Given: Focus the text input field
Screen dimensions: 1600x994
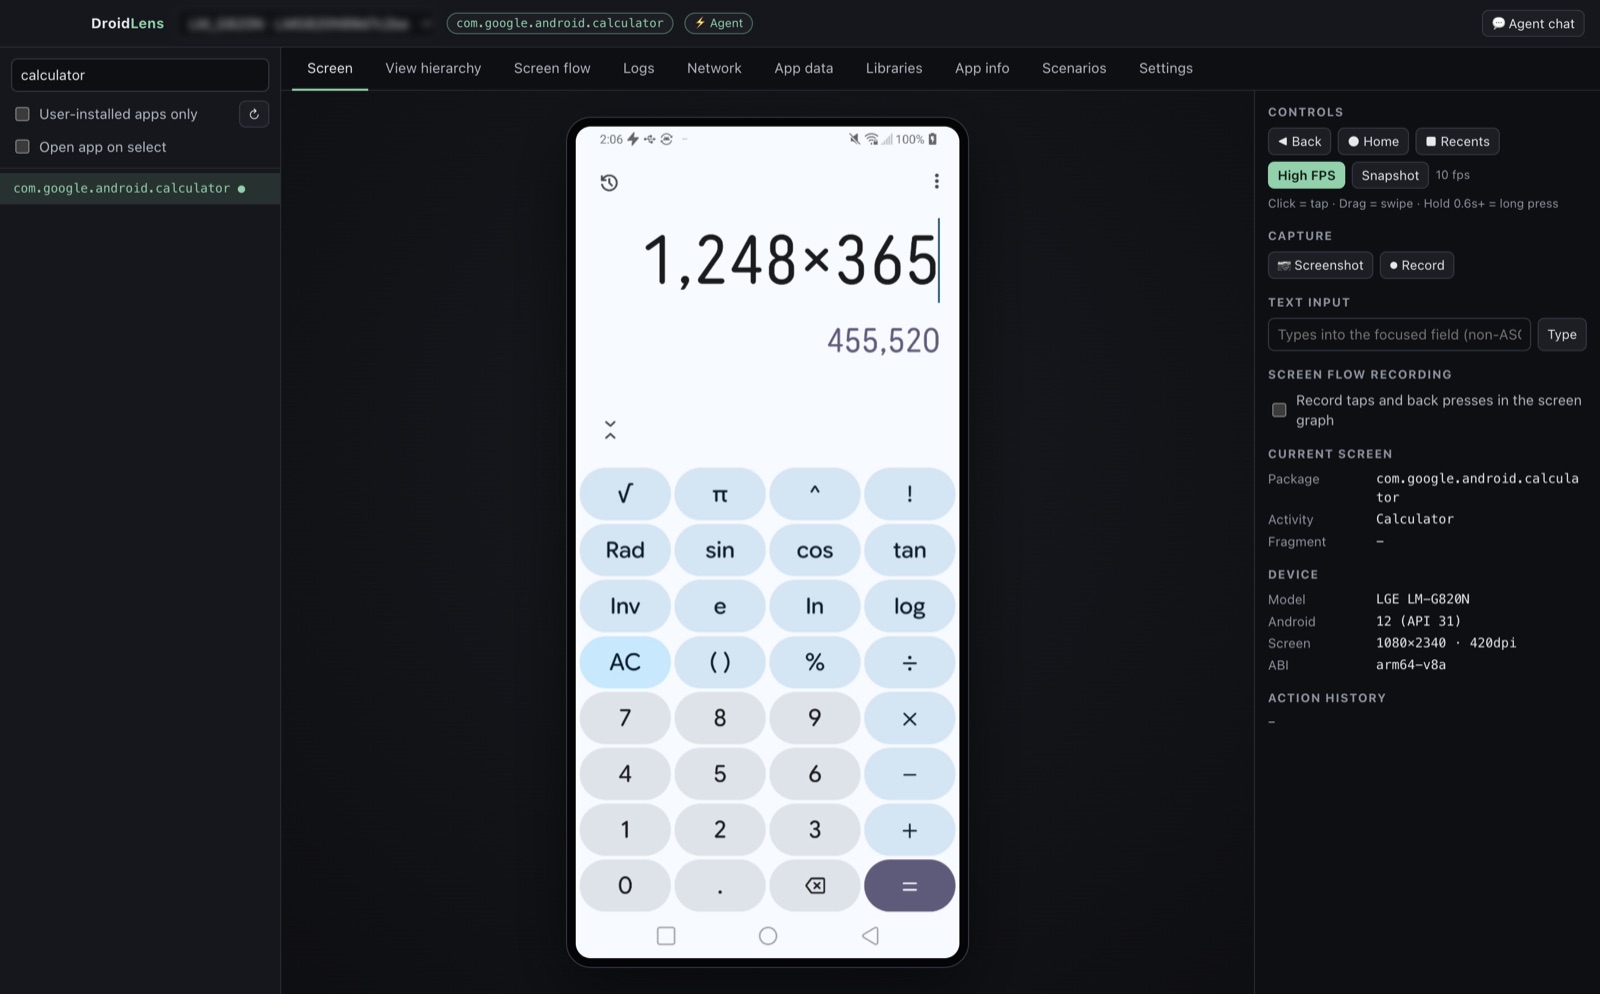Looking at the screenshot, I should pos(1399,334).
